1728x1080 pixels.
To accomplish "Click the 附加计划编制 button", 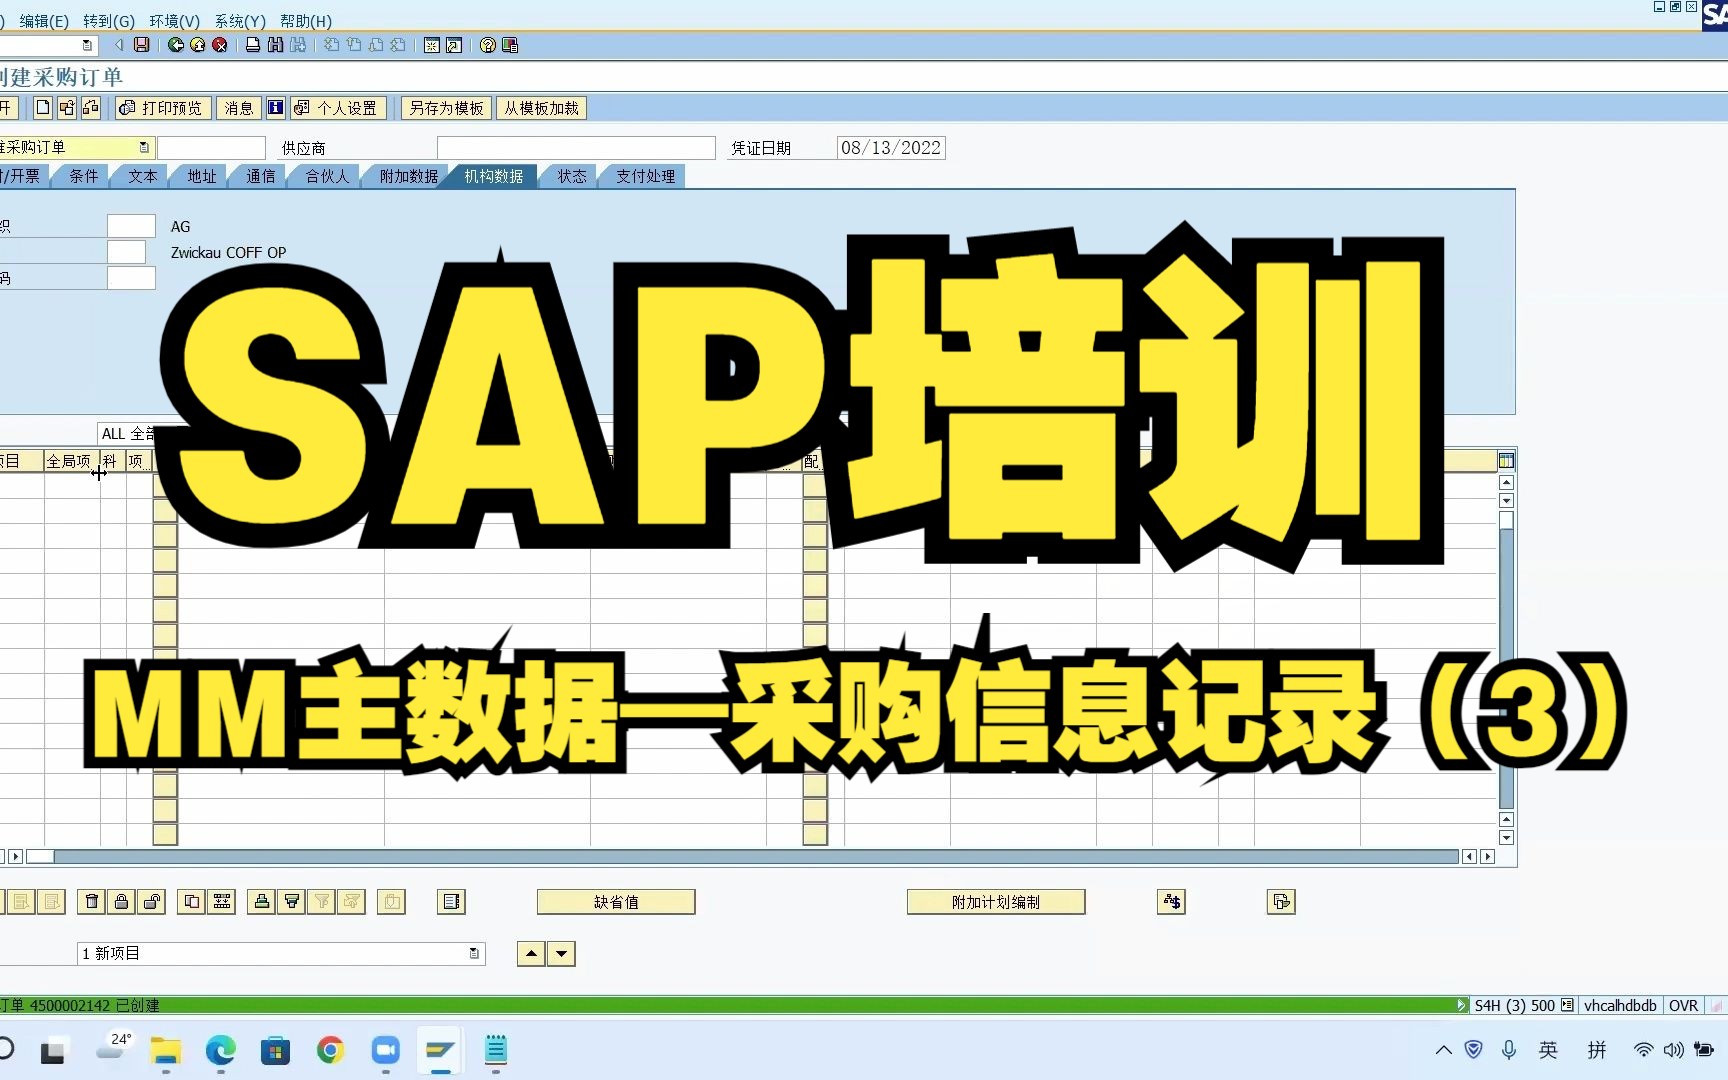I will tap(996, 902).
